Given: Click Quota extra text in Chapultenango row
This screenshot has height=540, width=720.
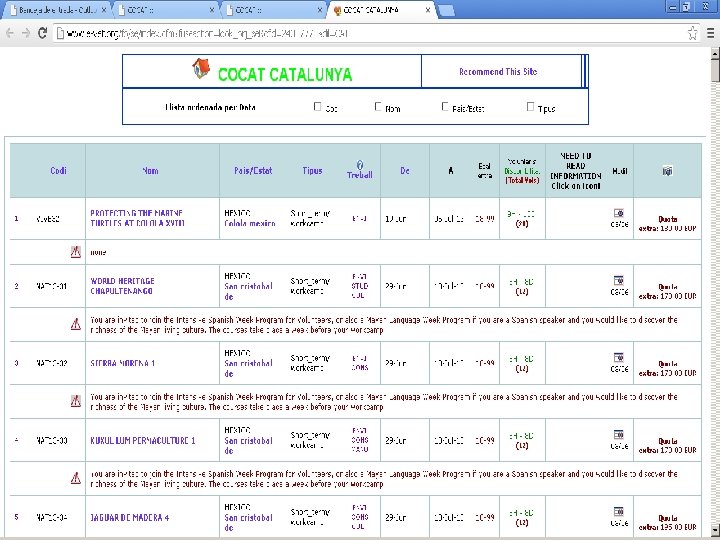Looking at the screenshot, I should point(667,291).
